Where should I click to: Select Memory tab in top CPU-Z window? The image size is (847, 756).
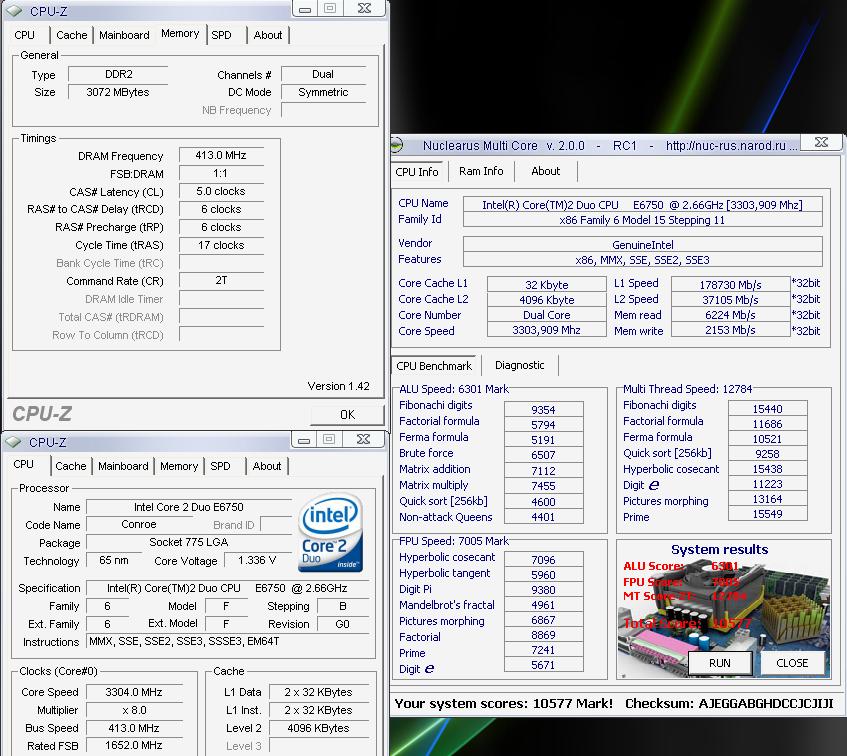point(180,33)
